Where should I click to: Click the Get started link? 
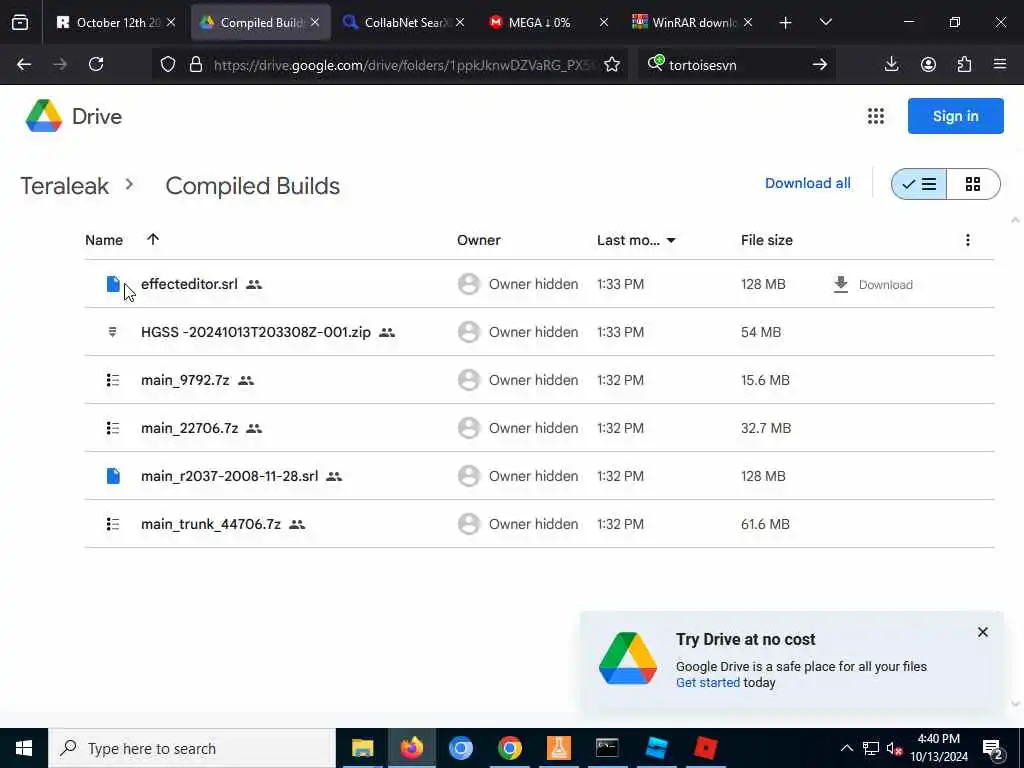[707, 682]
